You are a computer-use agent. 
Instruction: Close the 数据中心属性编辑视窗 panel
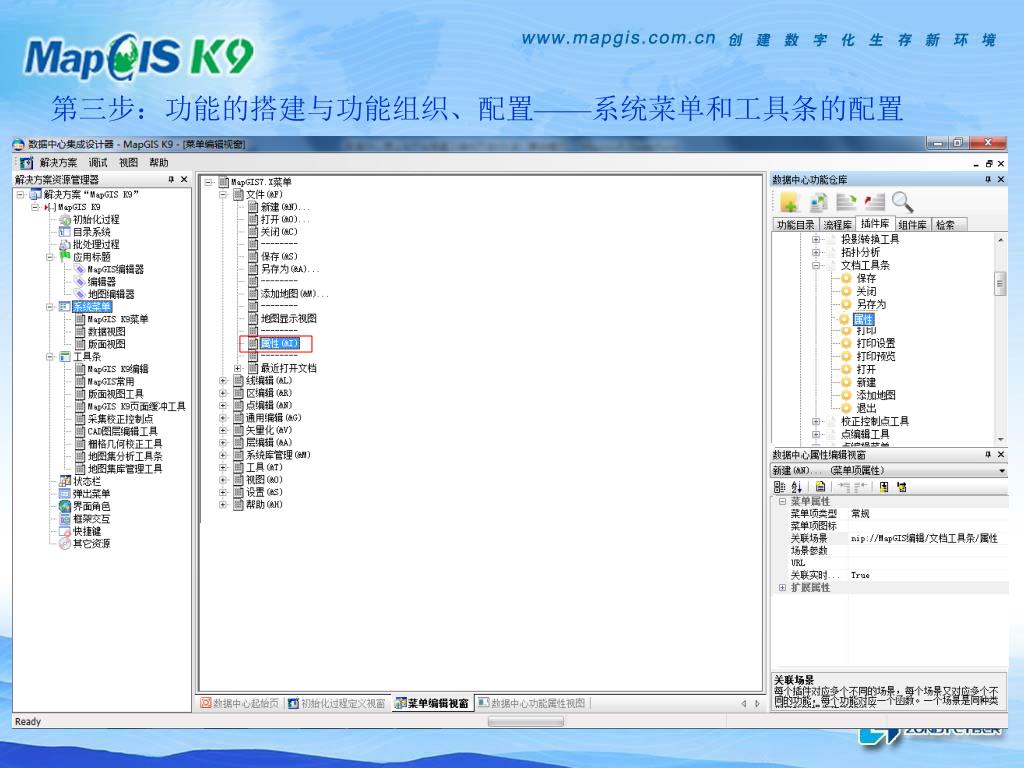tap(1001, 454)
